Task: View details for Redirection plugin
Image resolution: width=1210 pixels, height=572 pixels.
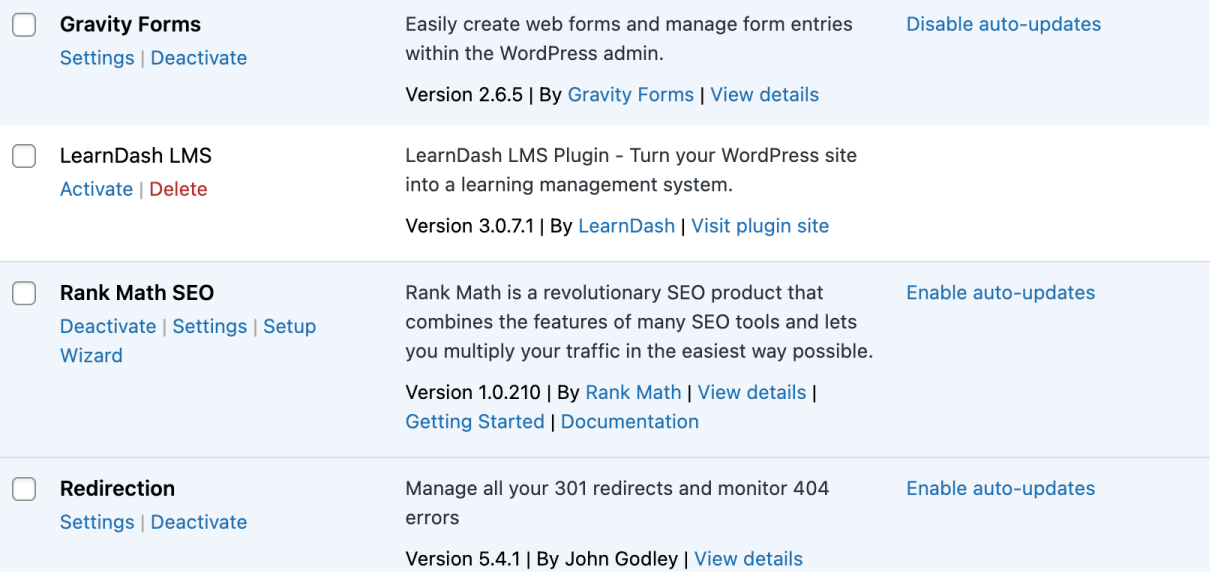Action: [x=748, y=559]
